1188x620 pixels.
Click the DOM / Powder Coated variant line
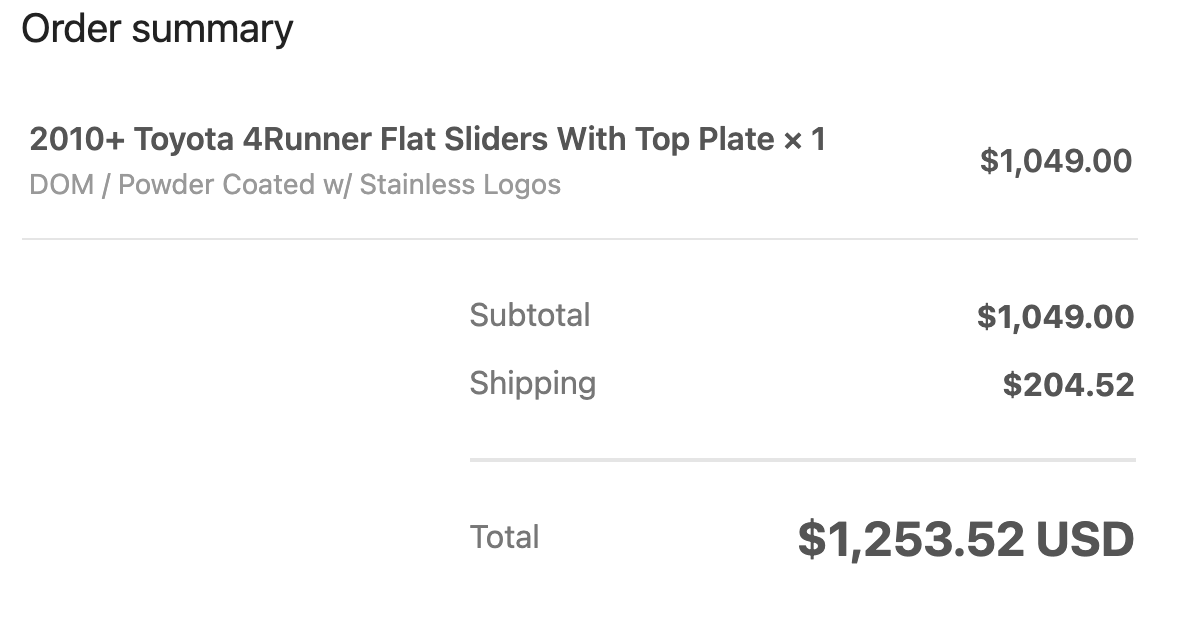[295, 184]
